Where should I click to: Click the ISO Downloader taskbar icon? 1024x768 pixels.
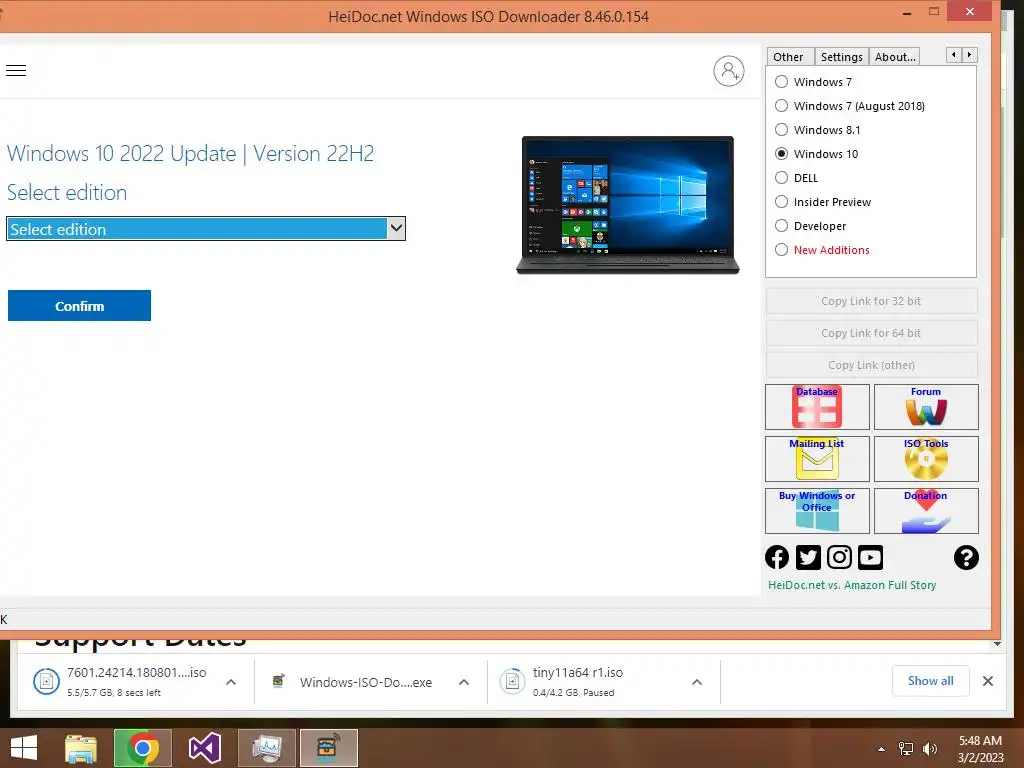[328, 748]
